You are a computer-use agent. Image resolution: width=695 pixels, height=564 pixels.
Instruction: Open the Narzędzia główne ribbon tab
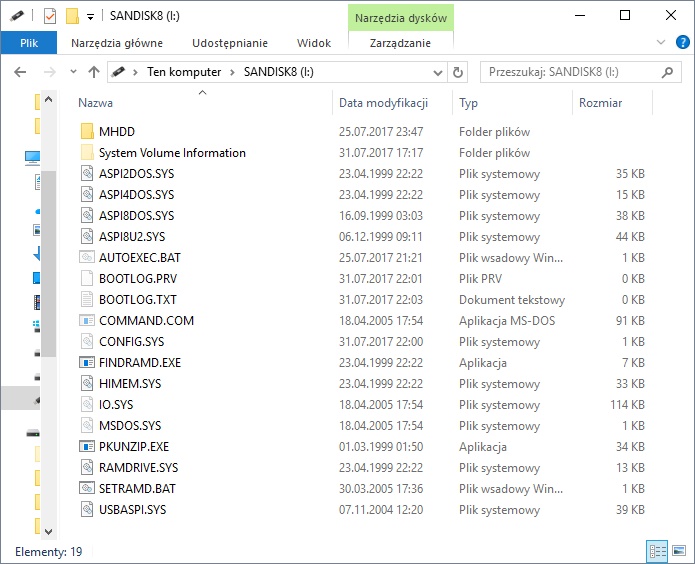tap(117, 43)
